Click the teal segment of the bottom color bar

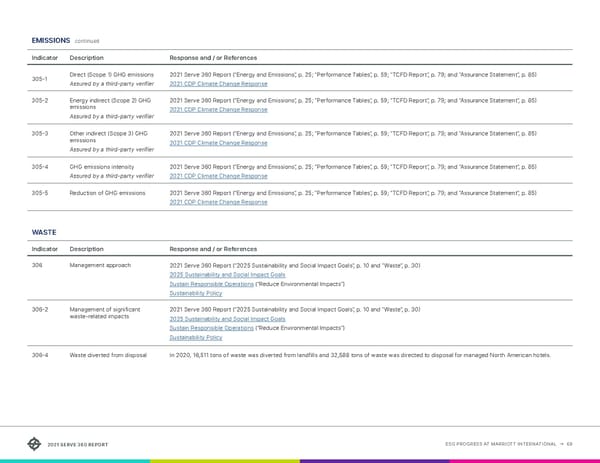click(x=75, y=461)
